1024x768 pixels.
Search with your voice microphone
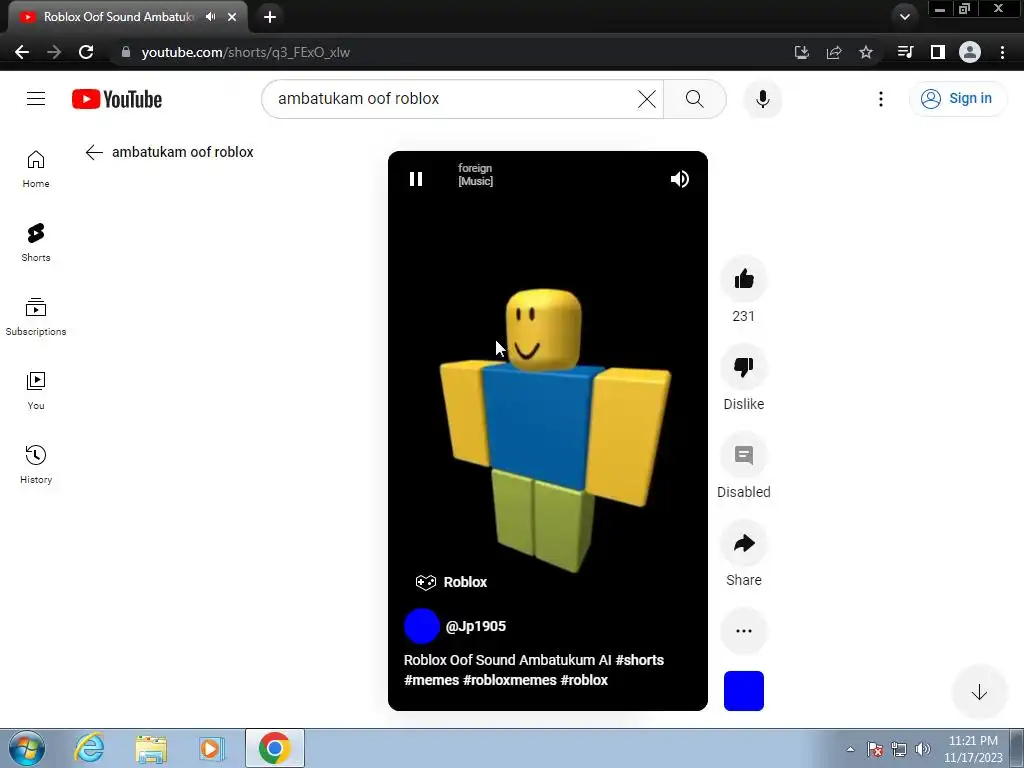[x=763, y=99]
